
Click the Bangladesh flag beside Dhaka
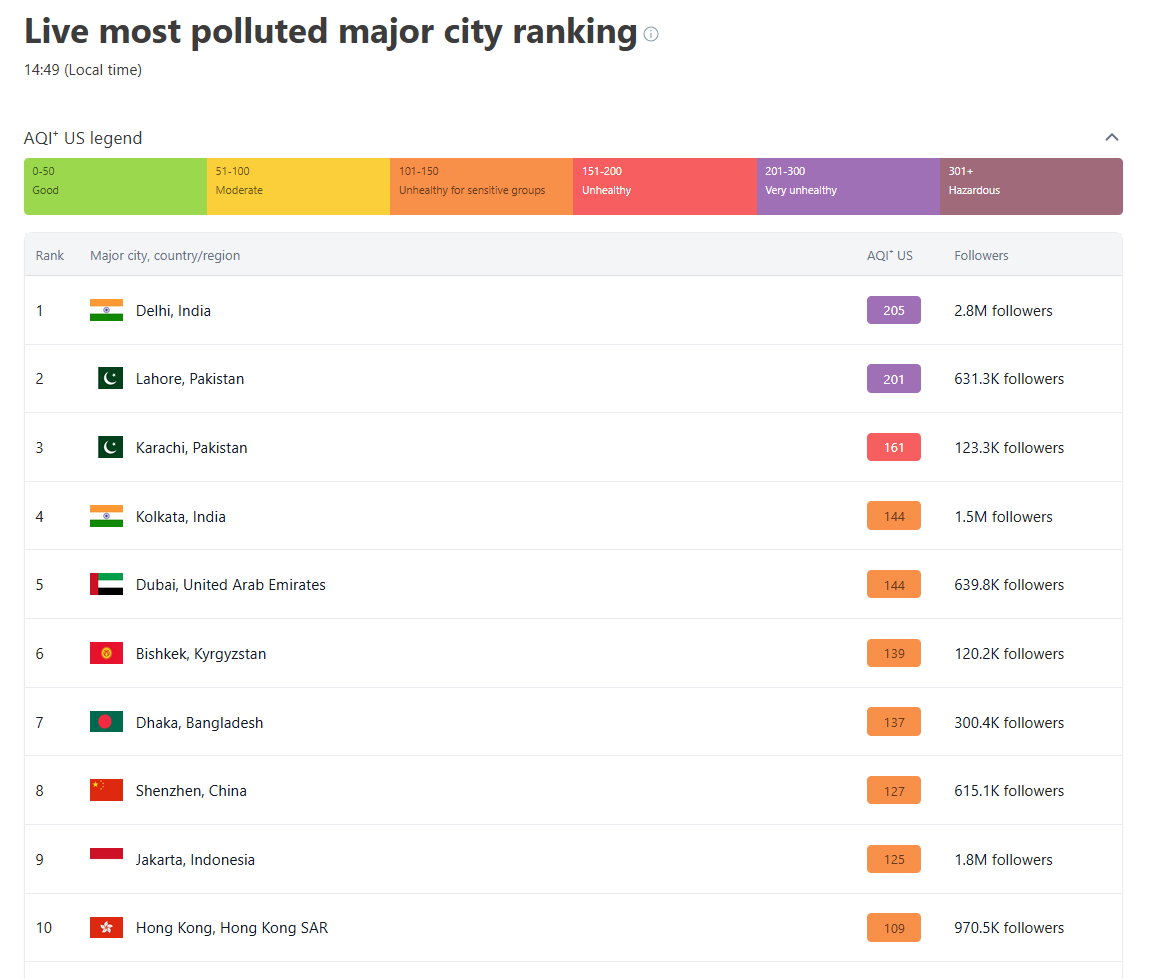[106, 722]
